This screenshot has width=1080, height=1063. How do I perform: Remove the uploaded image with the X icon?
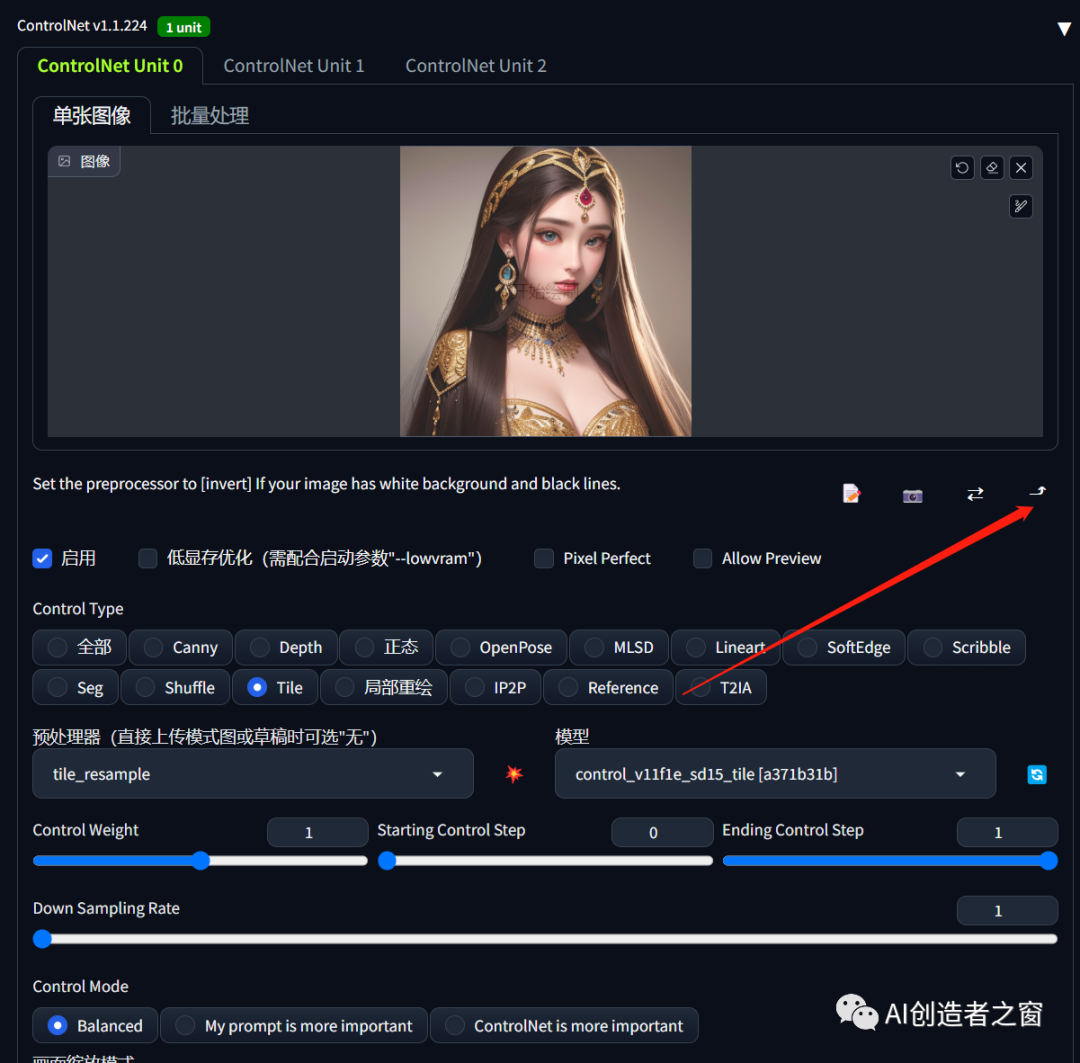[1020, 167]
